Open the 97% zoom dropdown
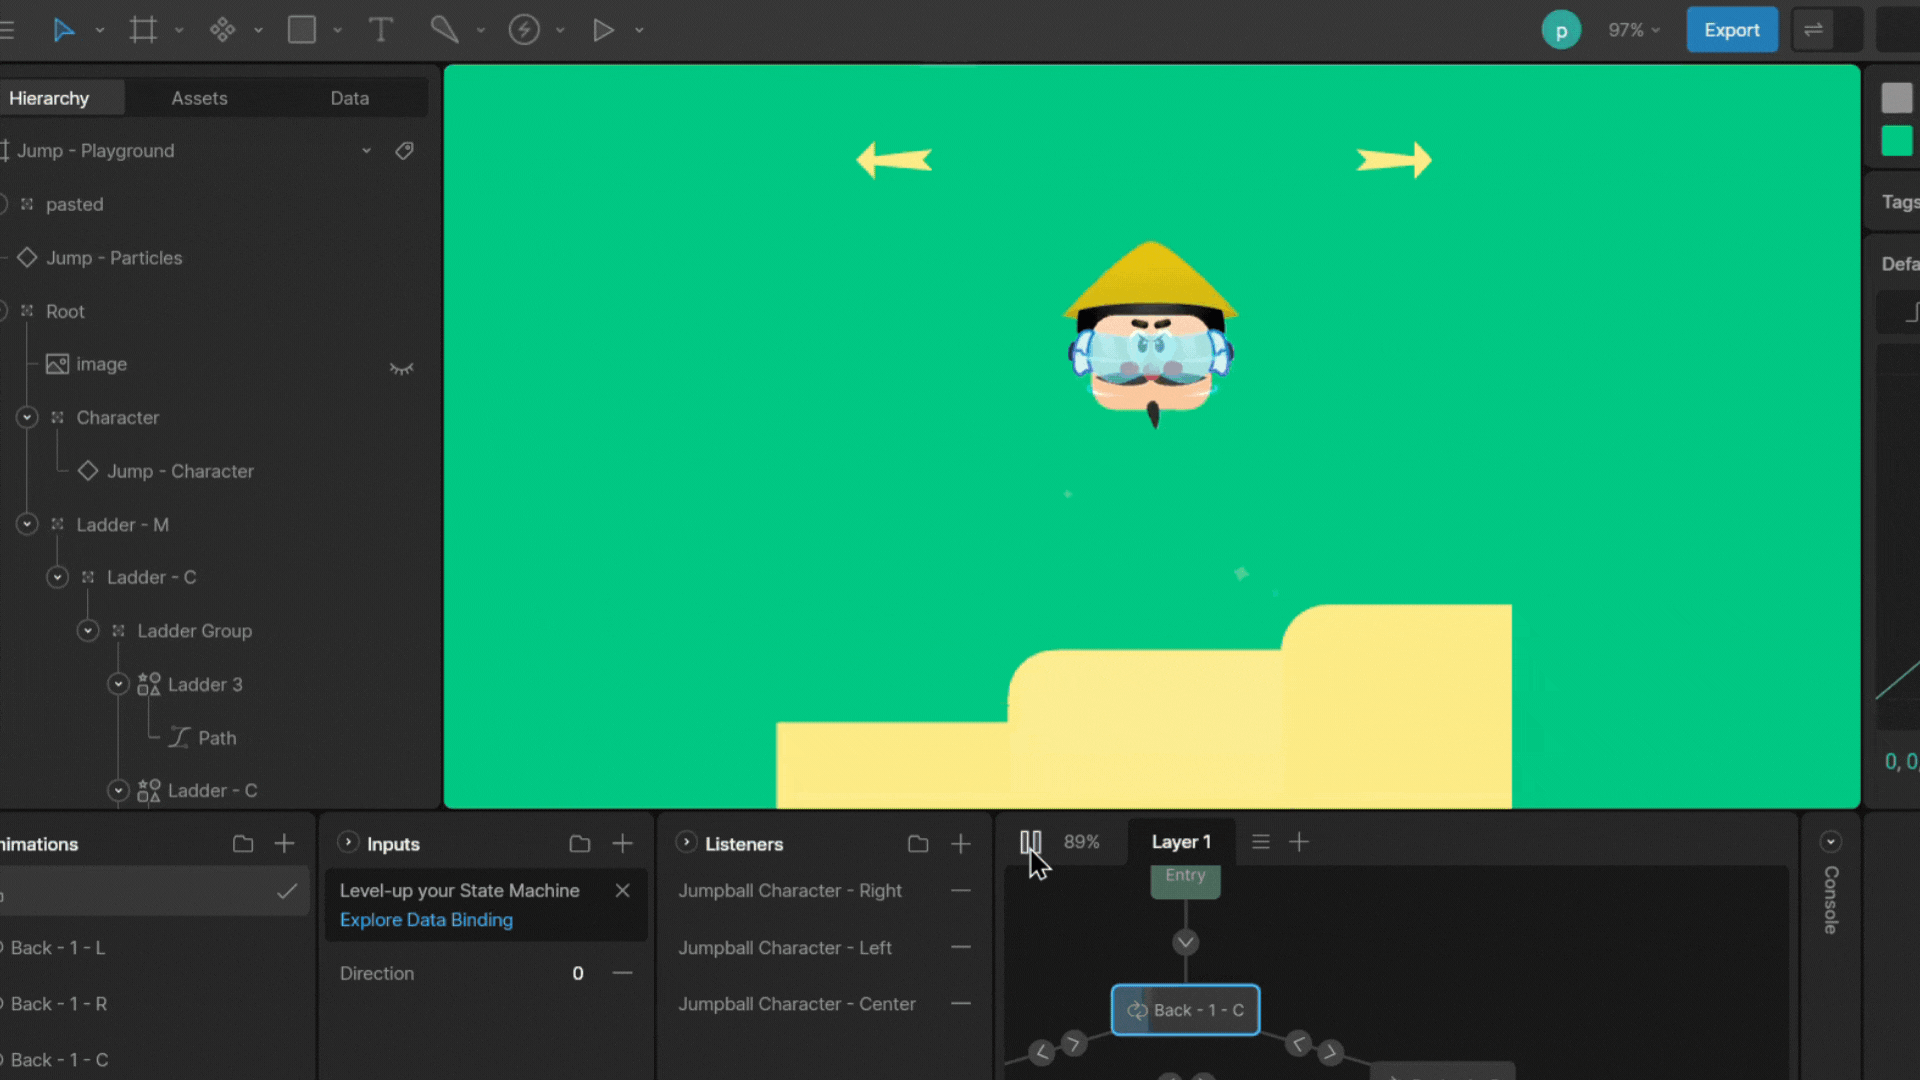1920x1080 pixels. (1634, 30)
